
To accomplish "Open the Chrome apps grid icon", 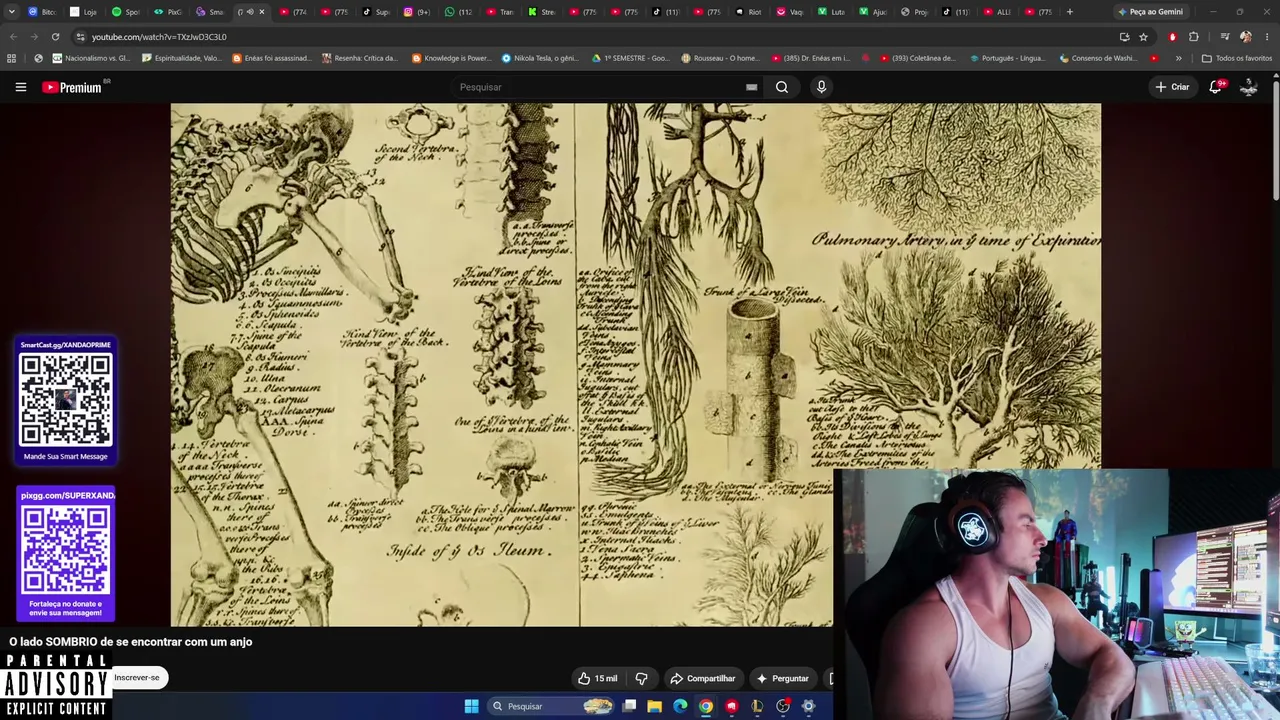I will tap(12, 58).
